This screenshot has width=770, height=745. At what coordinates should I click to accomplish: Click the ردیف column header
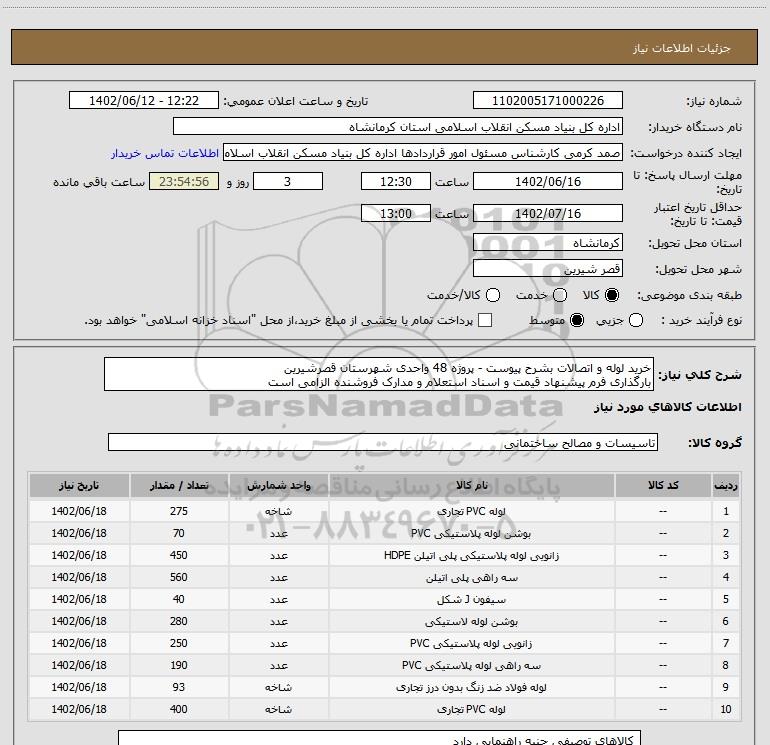point(726,486)
